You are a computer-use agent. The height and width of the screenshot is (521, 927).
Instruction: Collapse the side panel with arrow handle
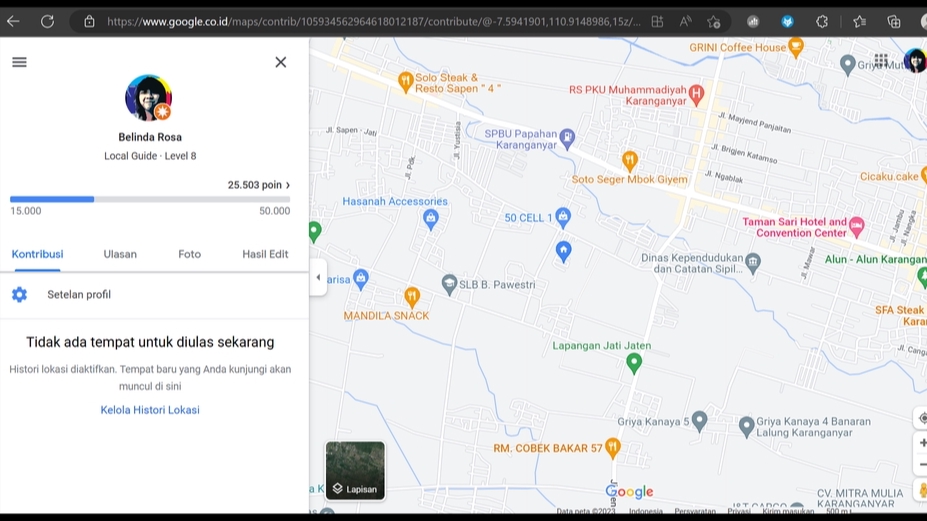(318, 277)
